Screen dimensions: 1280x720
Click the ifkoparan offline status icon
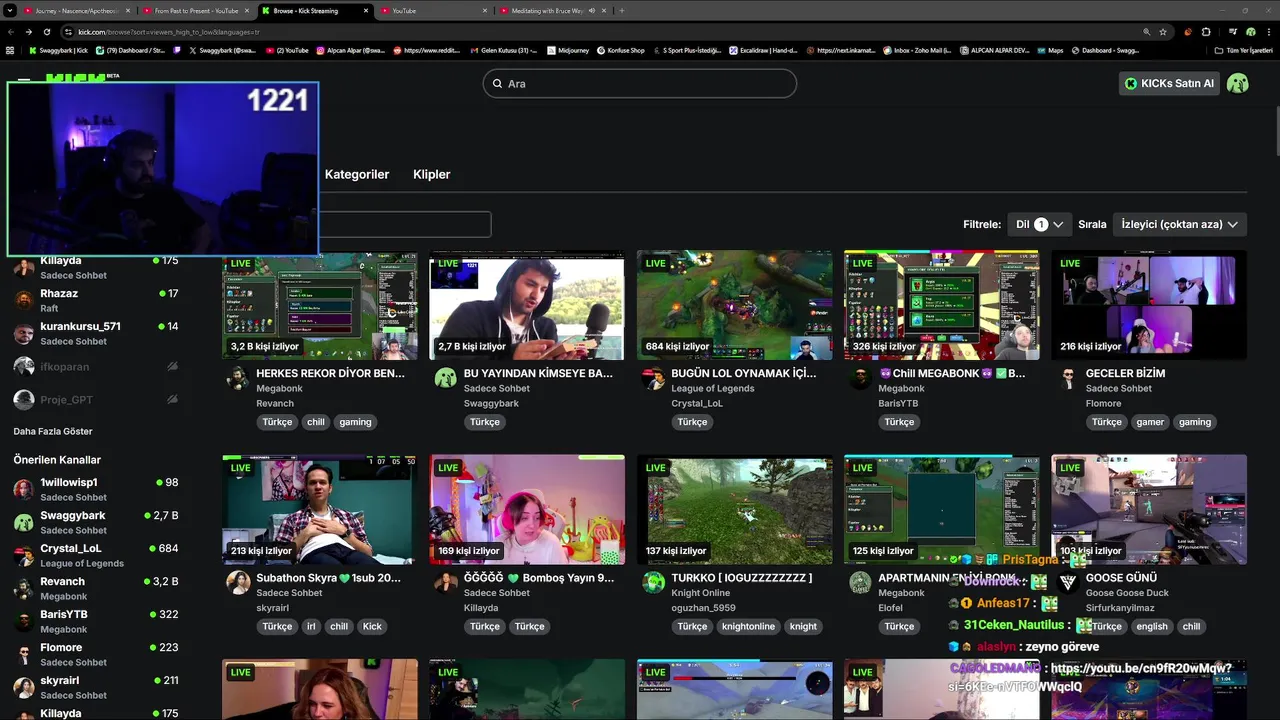tap(172, 367)
